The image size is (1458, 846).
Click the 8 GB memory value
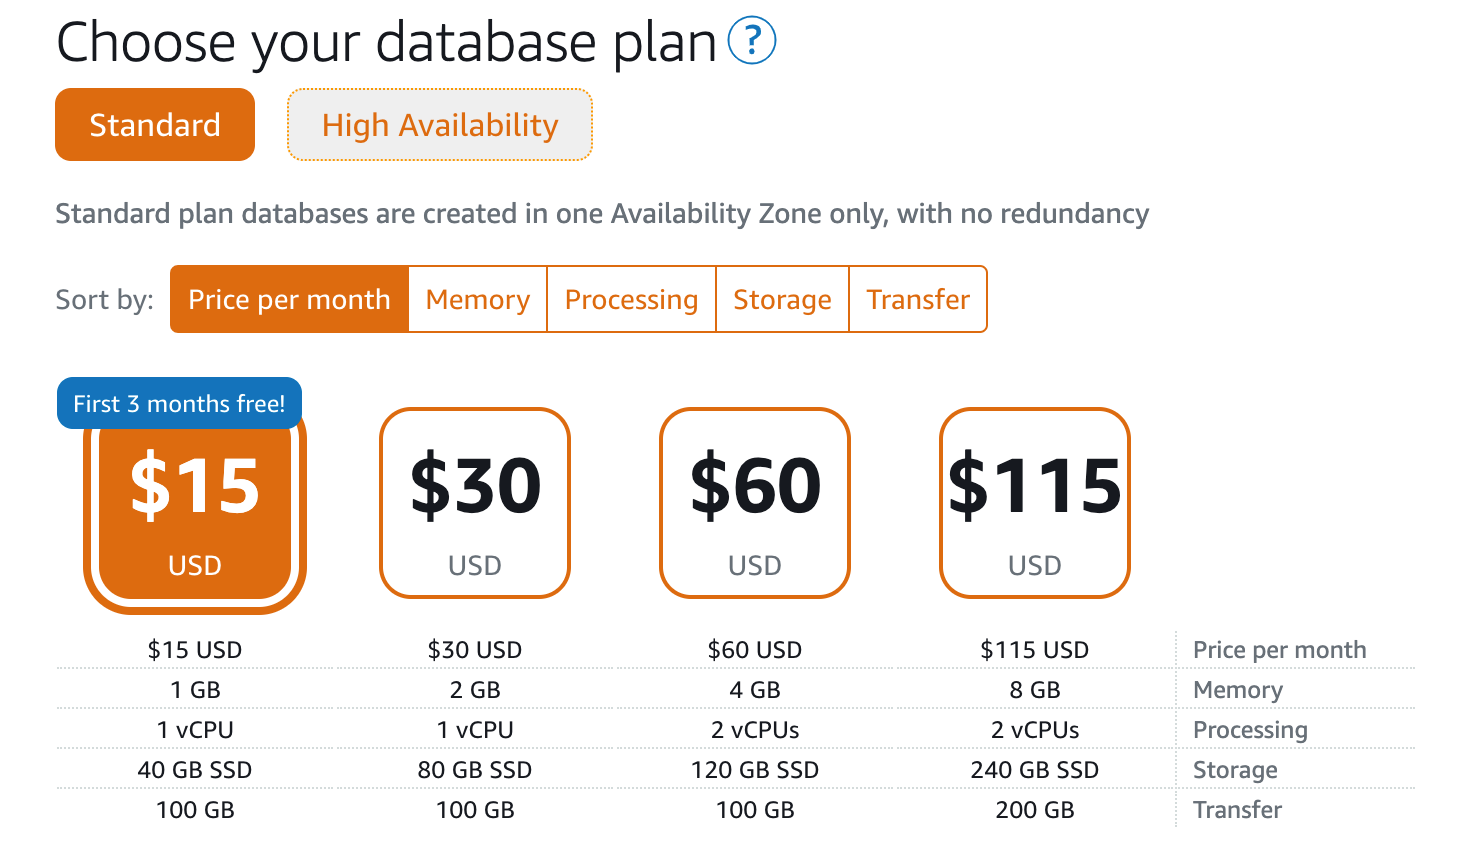(x=1035, y=690)
